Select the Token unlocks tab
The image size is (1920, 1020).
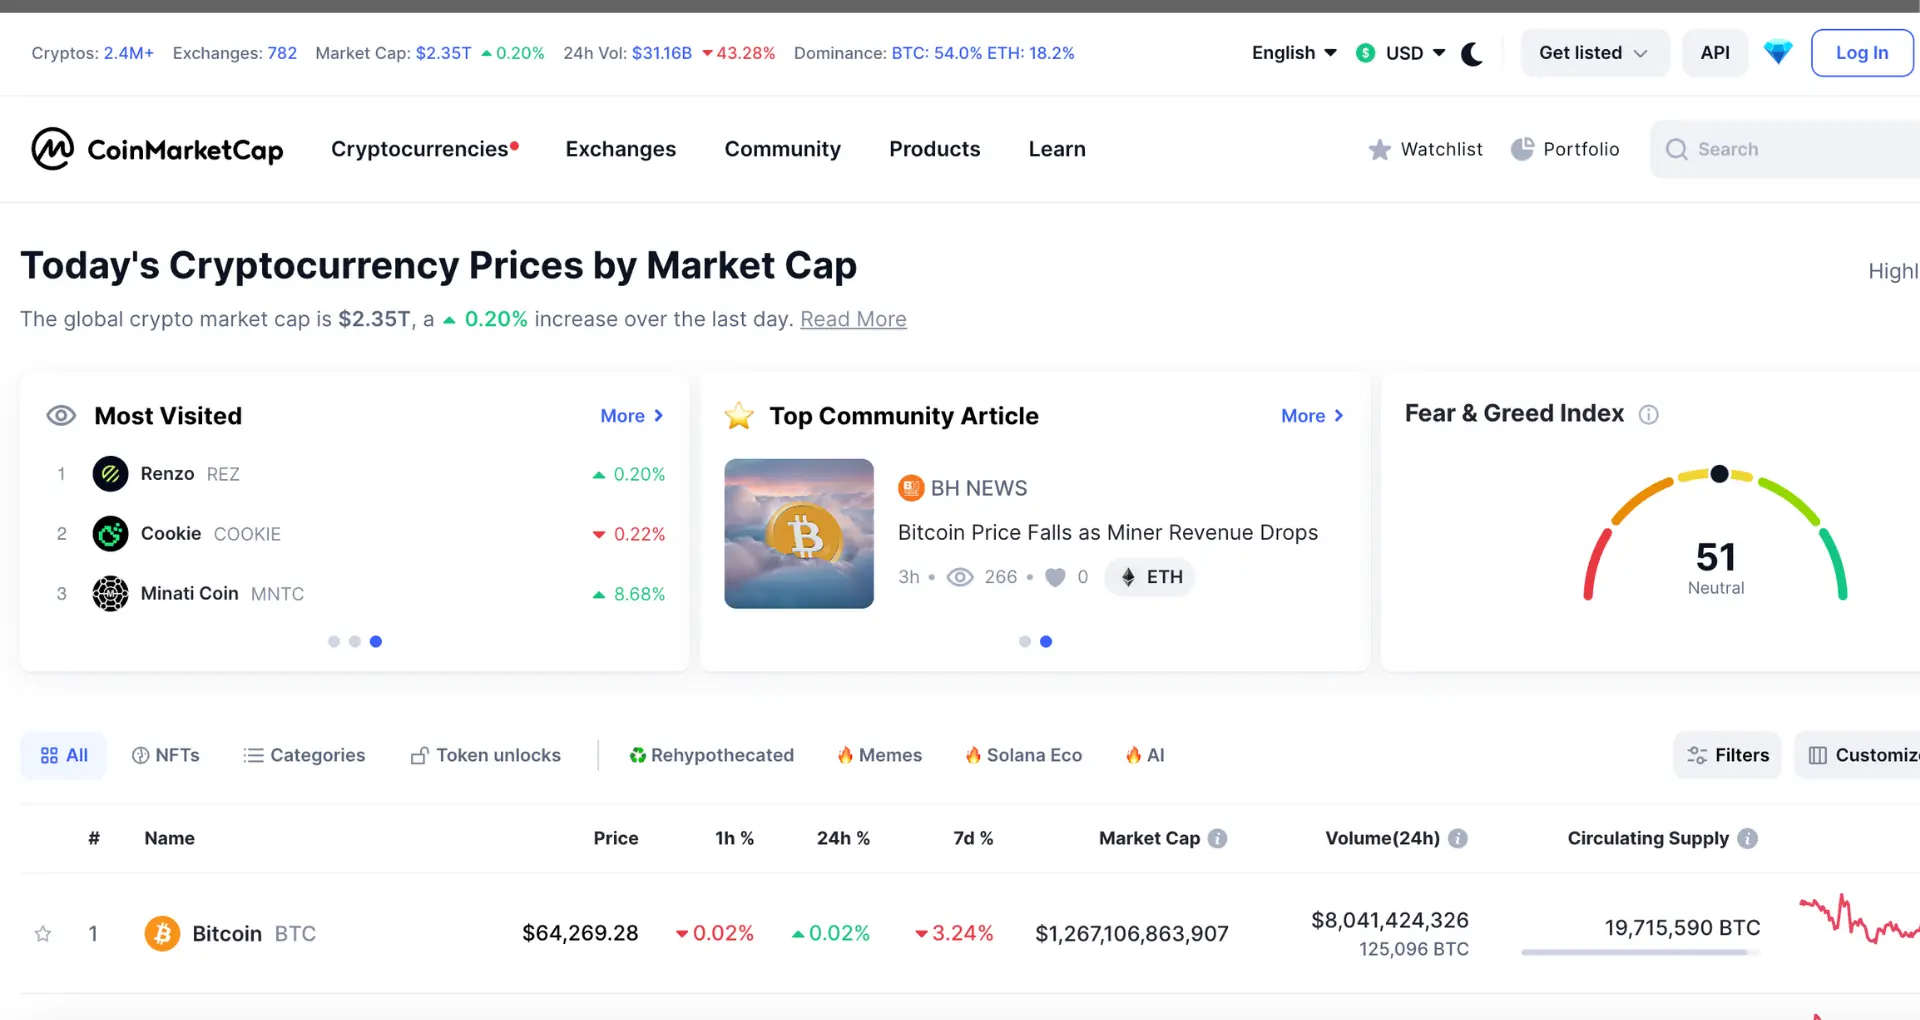click(x=486, y=755)
